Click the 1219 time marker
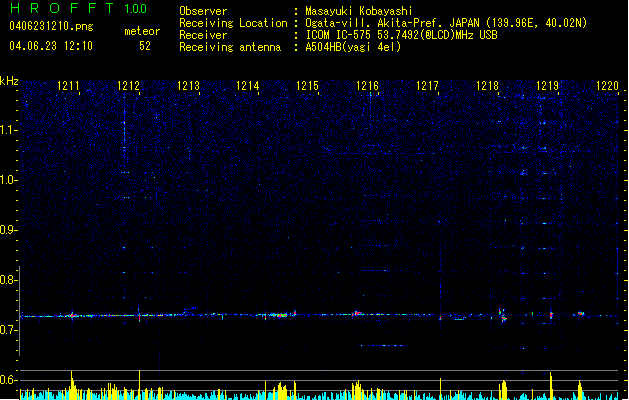 click(547, 86)
